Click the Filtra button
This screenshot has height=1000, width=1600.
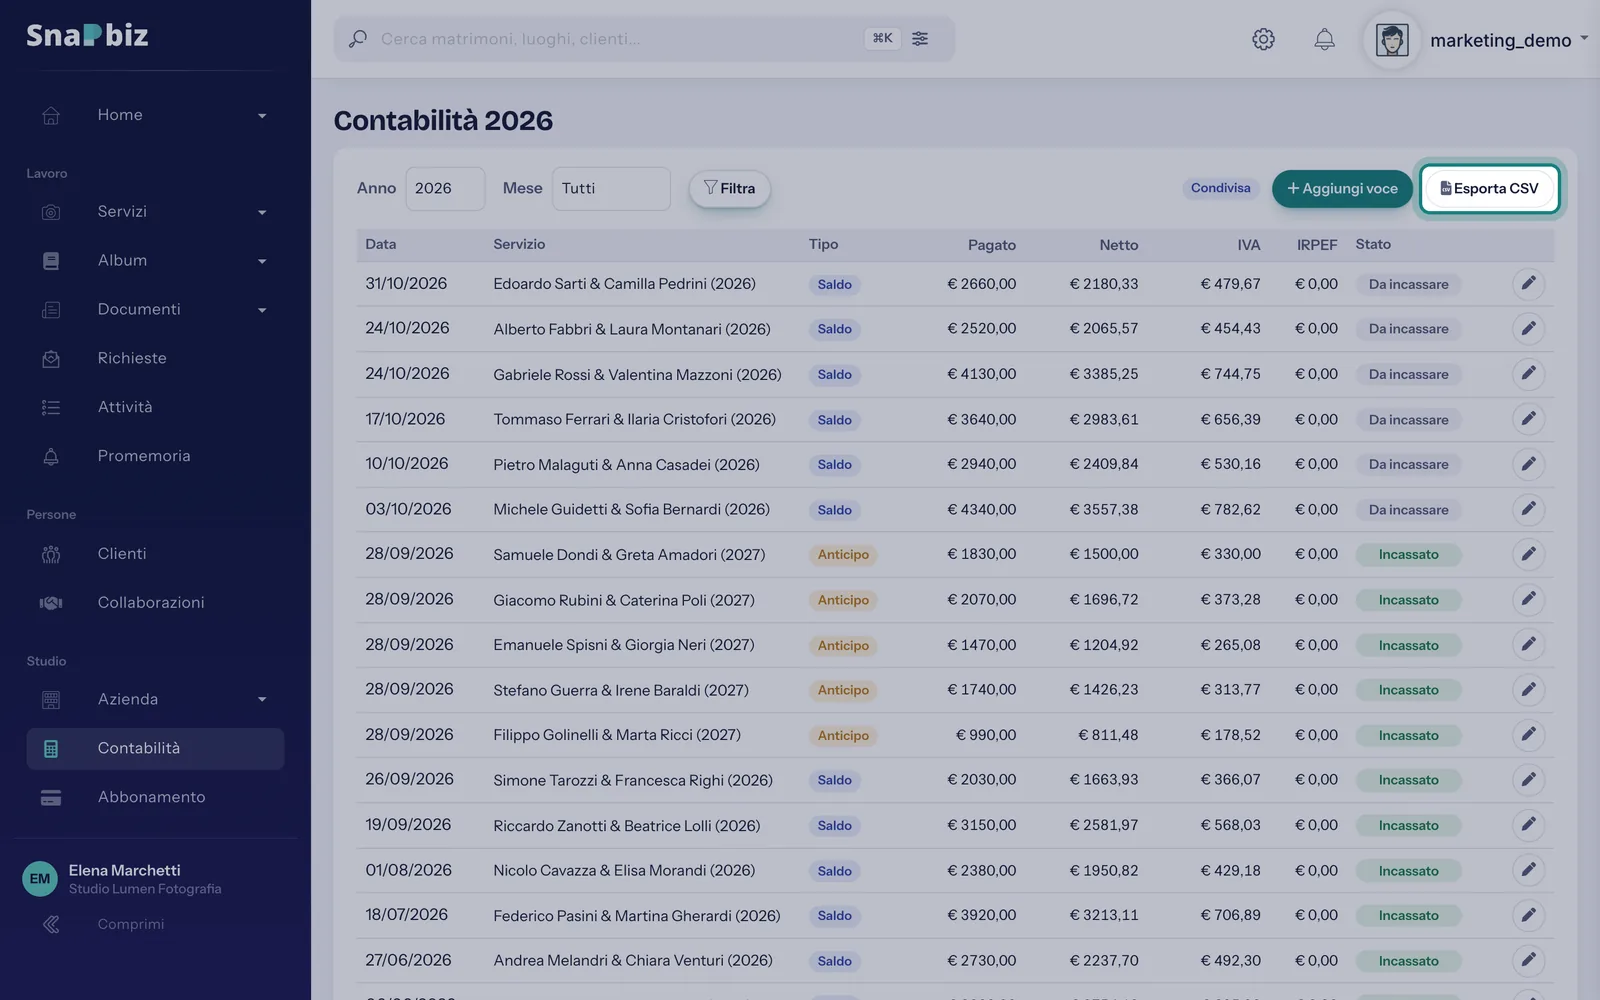[730, 188]
